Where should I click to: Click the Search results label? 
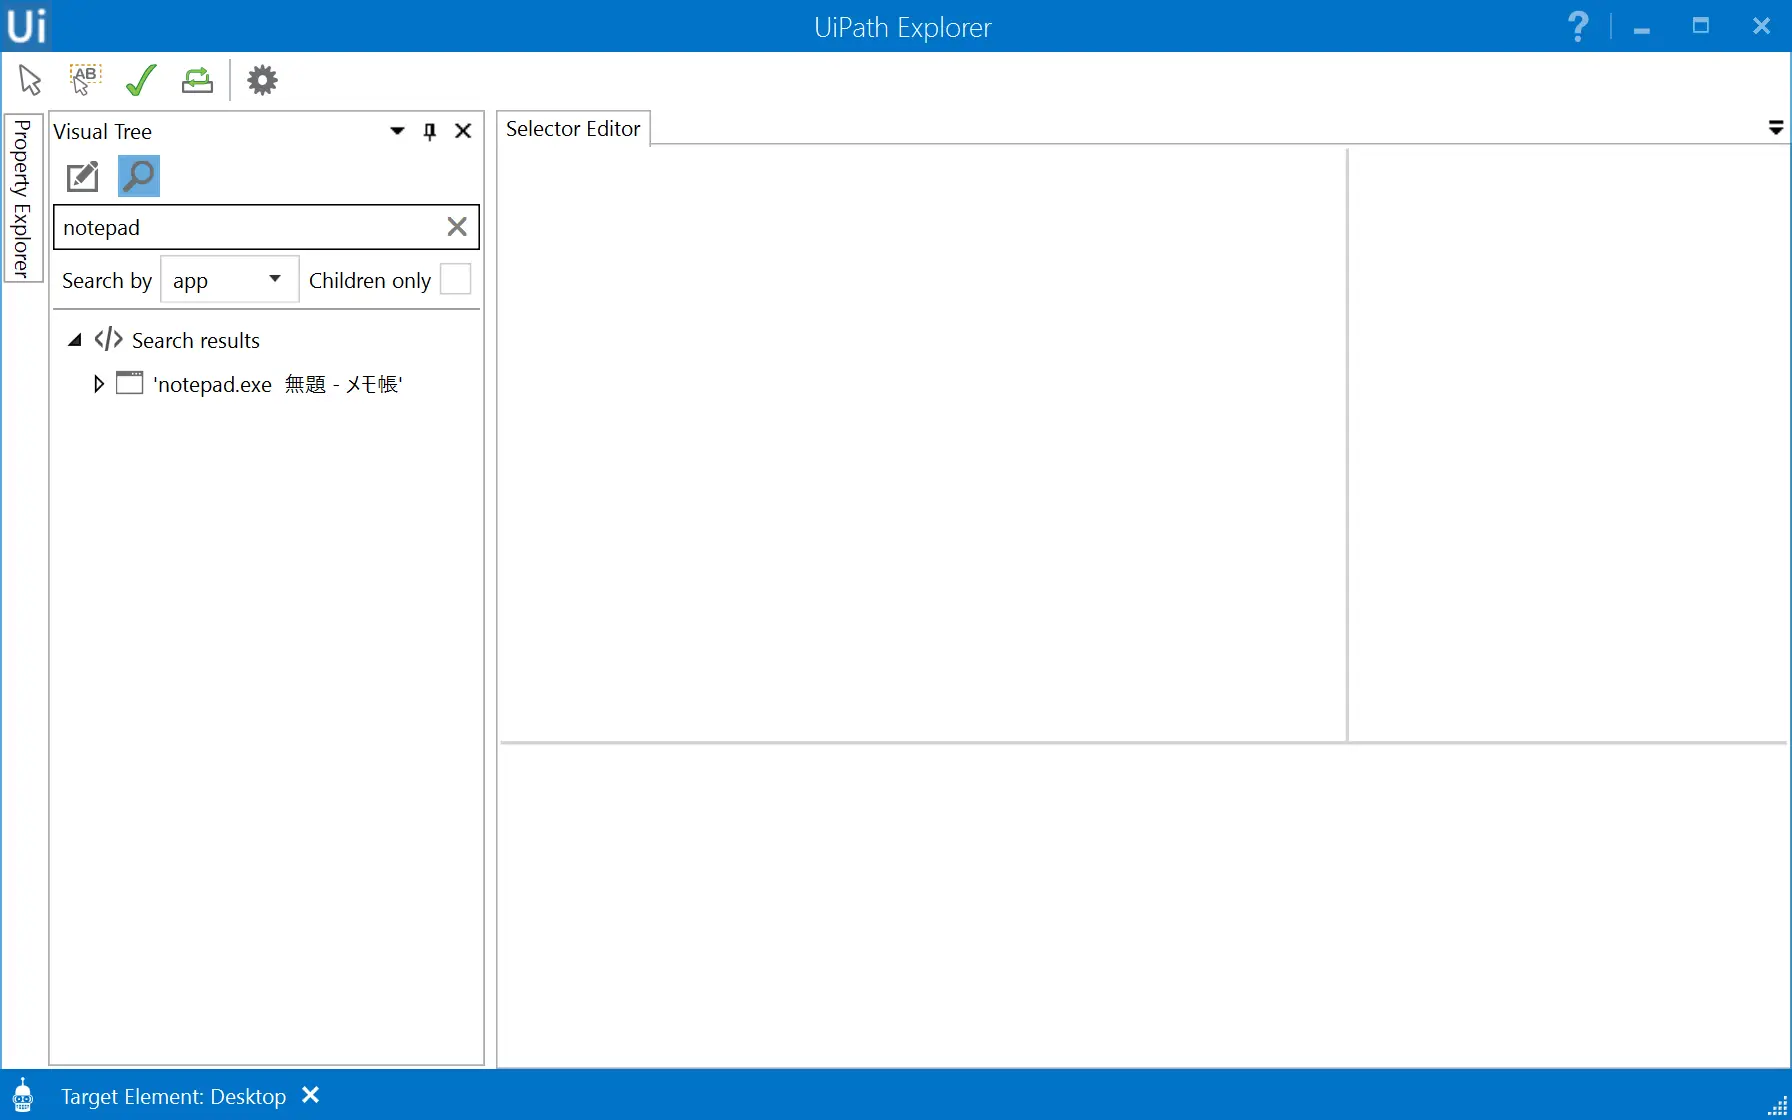pos(196,340)
